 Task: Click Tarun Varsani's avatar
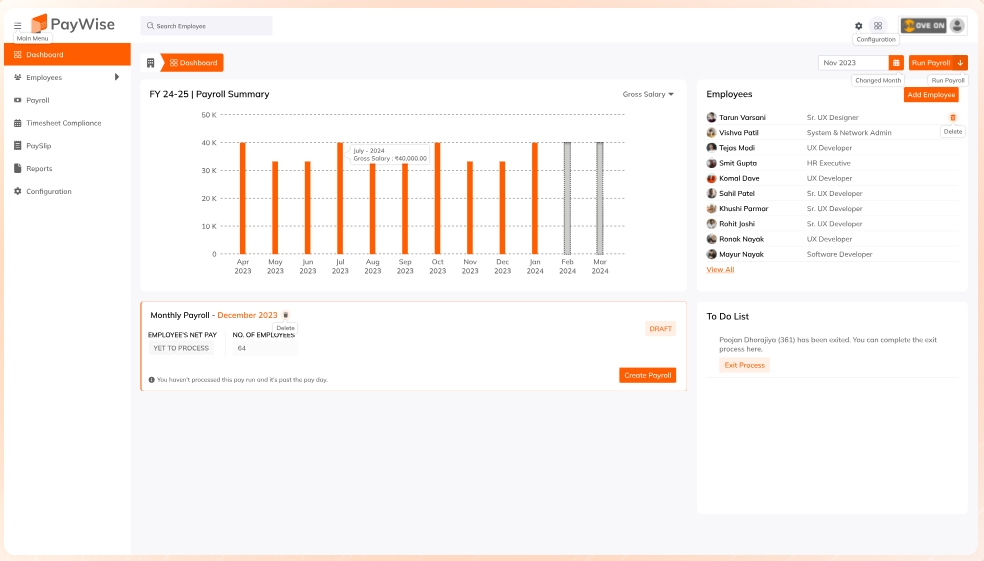(711, 117)
